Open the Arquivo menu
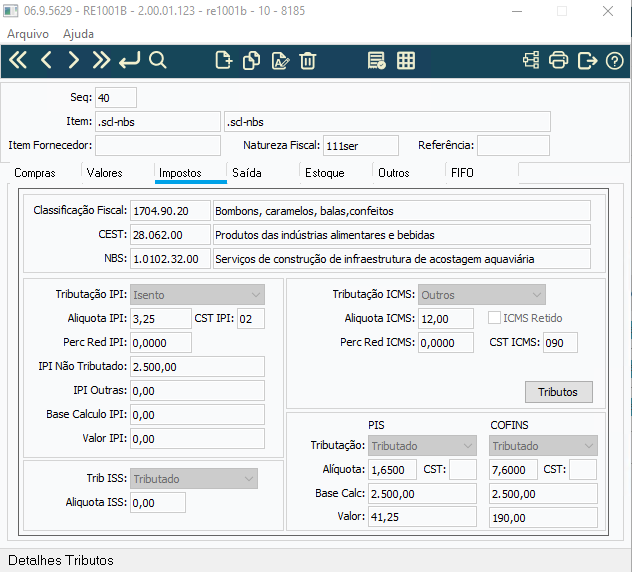Viewport: 632px width, 572px height. 28,34
